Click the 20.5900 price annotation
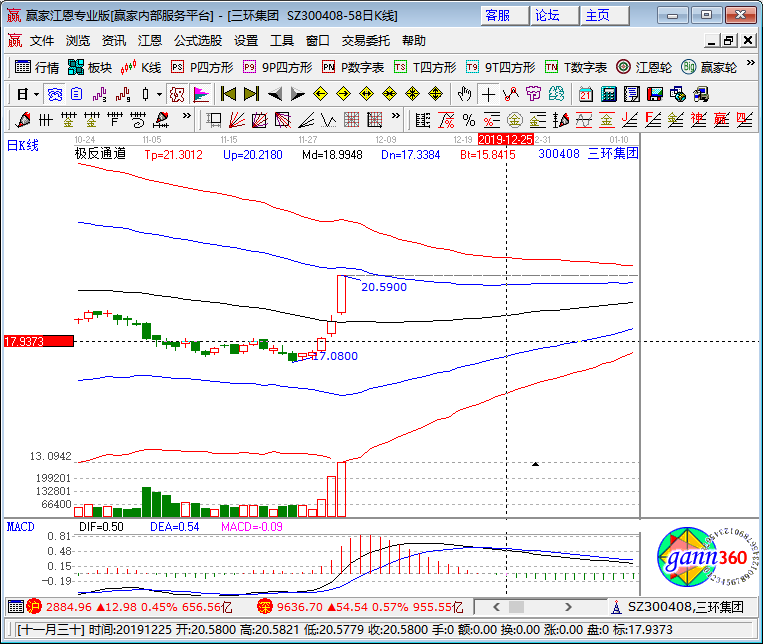The height and width of the screenshot is (644, 763). [384, 287]
